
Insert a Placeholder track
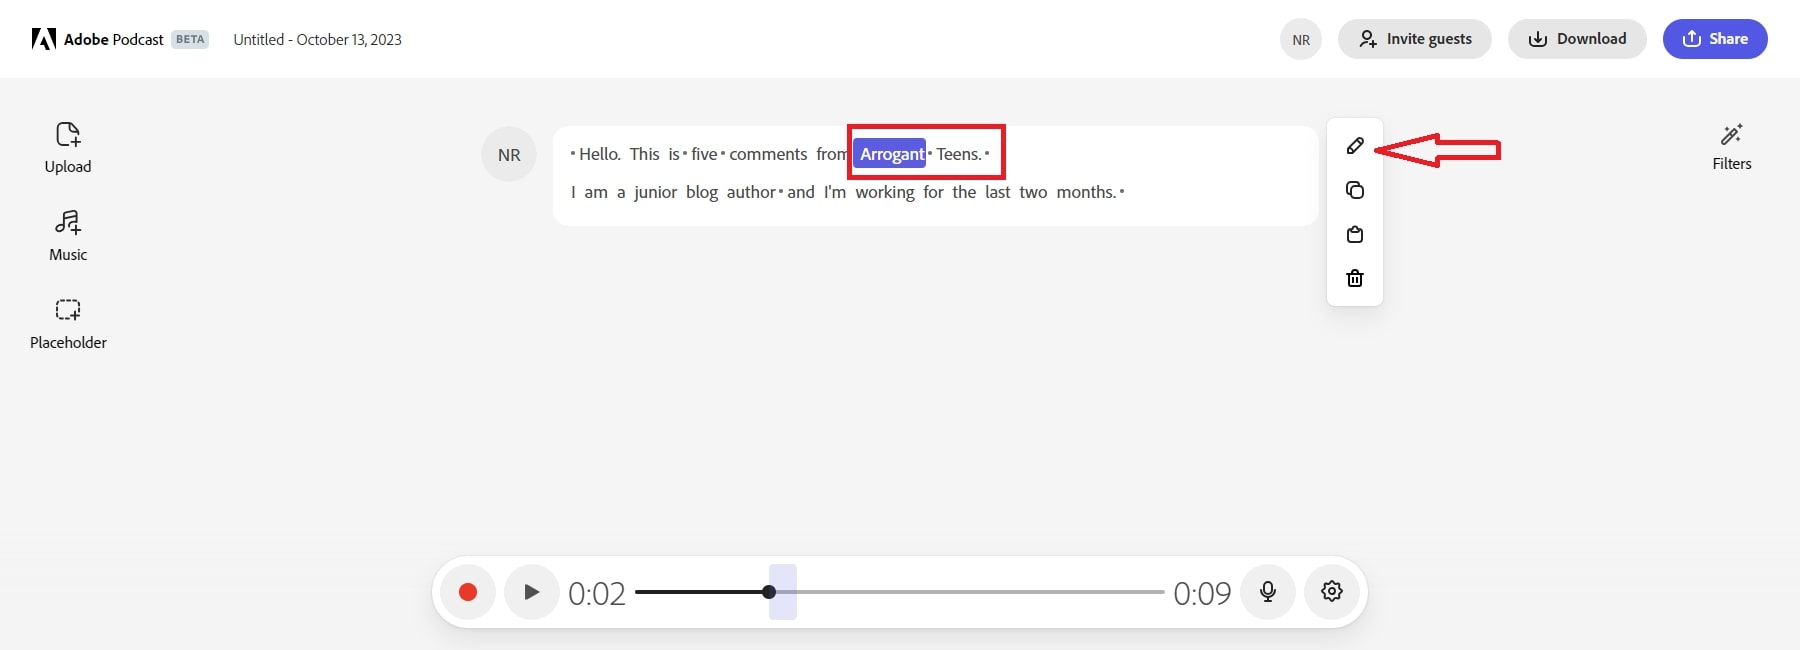(x=68, y=324)
